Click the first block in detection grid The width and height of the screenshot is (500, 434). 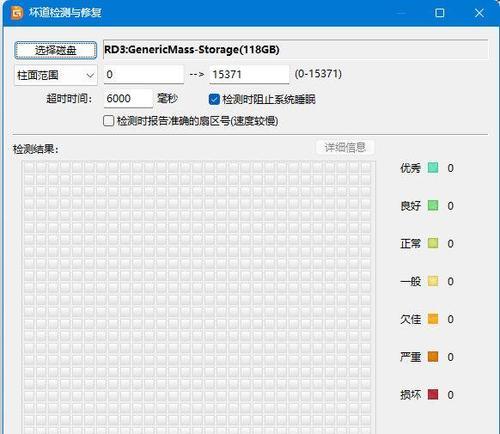tap(29, 167)
